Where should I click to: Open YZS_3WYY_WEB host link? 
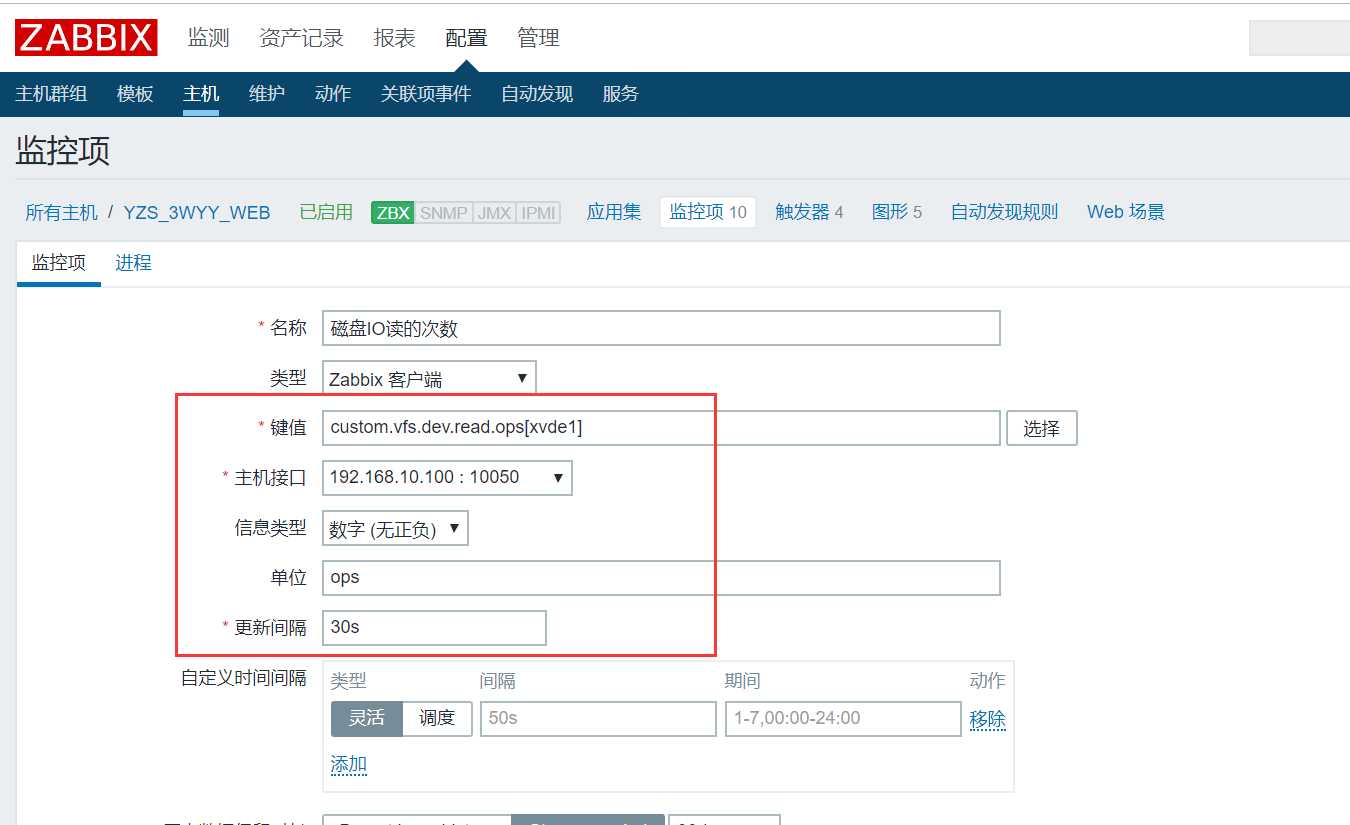(197, 212)
